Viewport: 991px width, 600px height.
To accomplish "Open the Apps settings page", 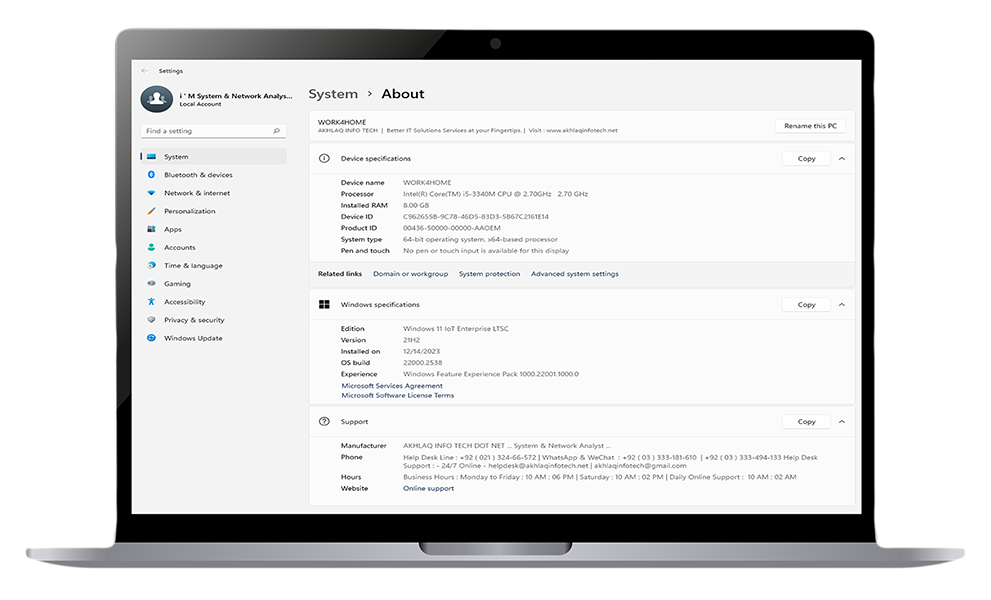I will pyautogui.click(x=173, y=229).
